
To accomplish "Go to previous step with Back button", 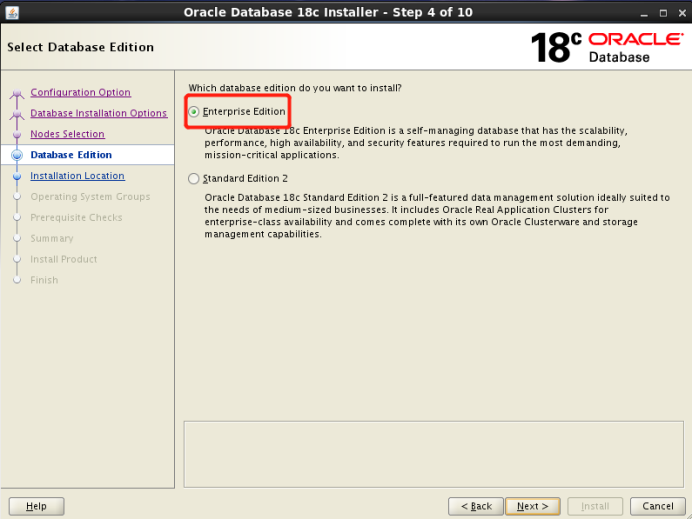I will pyautogui.click(x=476, y=506).
